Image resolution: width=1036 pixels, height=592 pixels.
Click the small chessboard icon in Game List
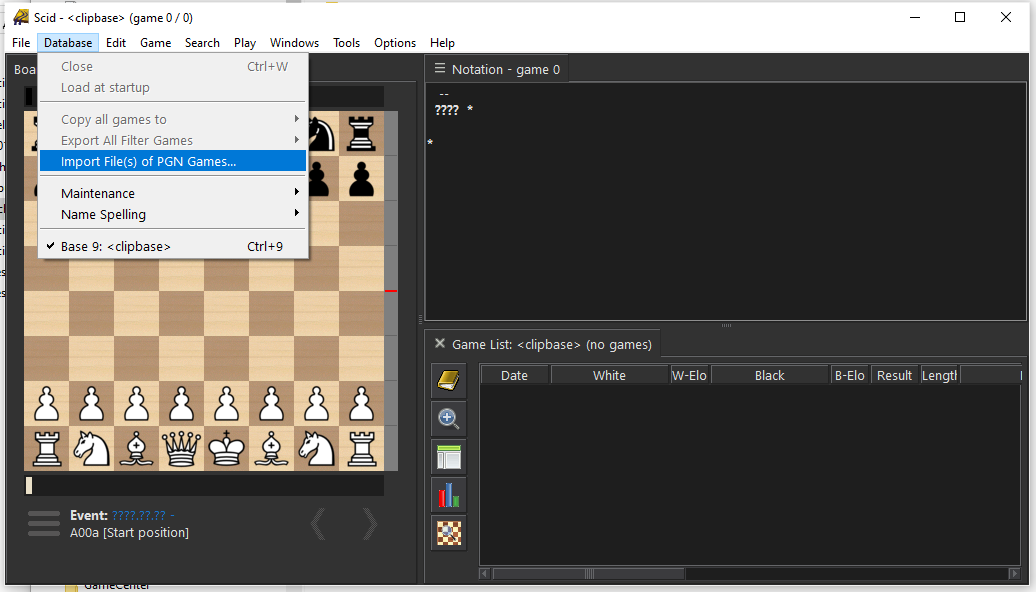tap(449, 533)
